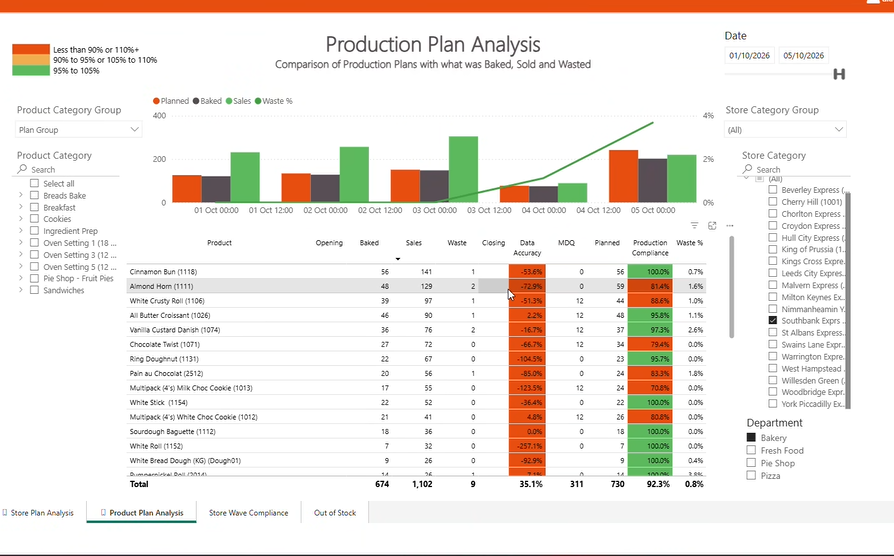
Task: Check the Cherry Hill (1001) store
Action: [x=773, y=201]
